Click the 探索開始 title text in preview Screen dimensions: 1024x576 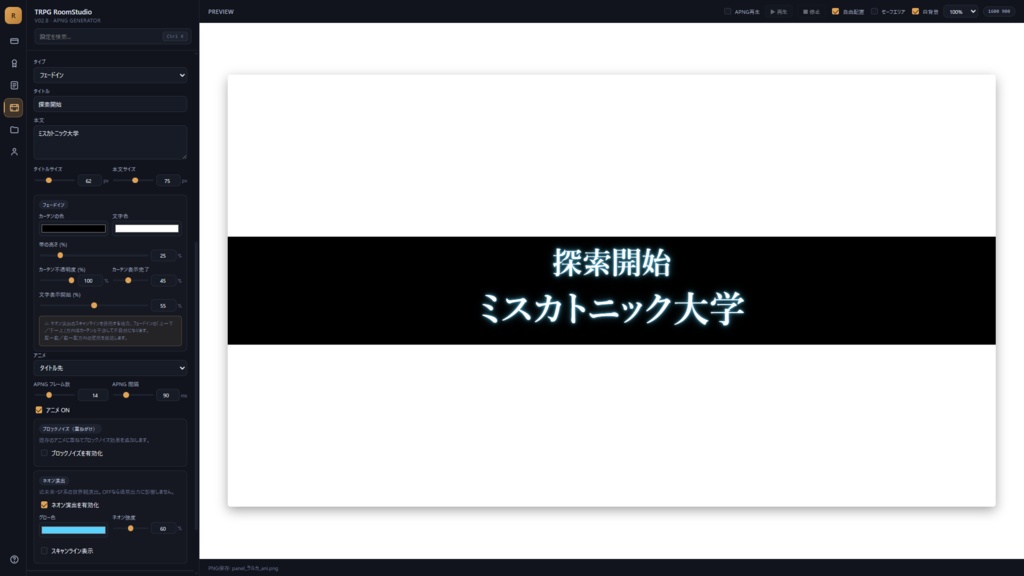[612, 263]
